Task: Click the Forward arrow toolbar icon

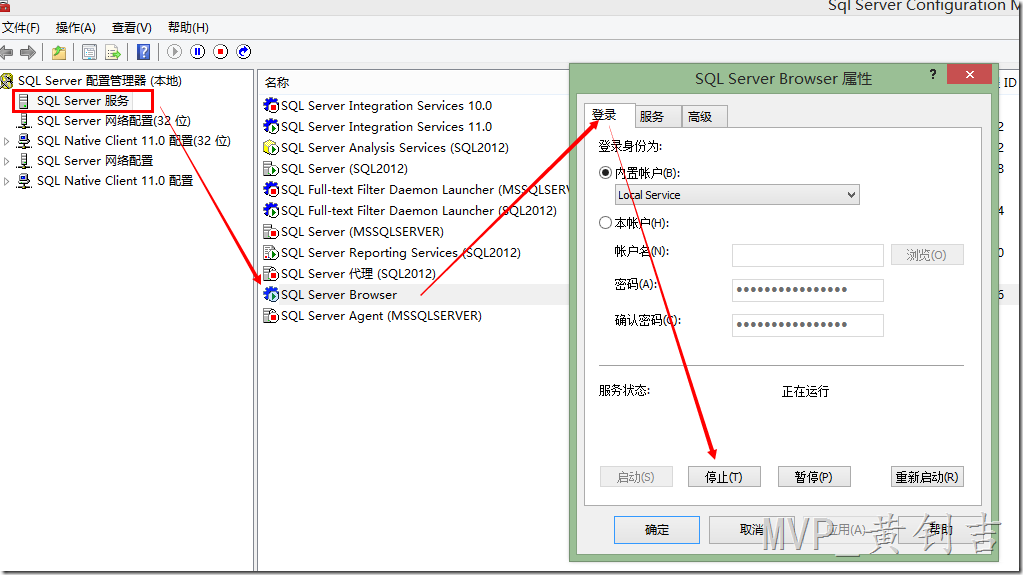Action: pyautogui.click(x=28, y=52)
